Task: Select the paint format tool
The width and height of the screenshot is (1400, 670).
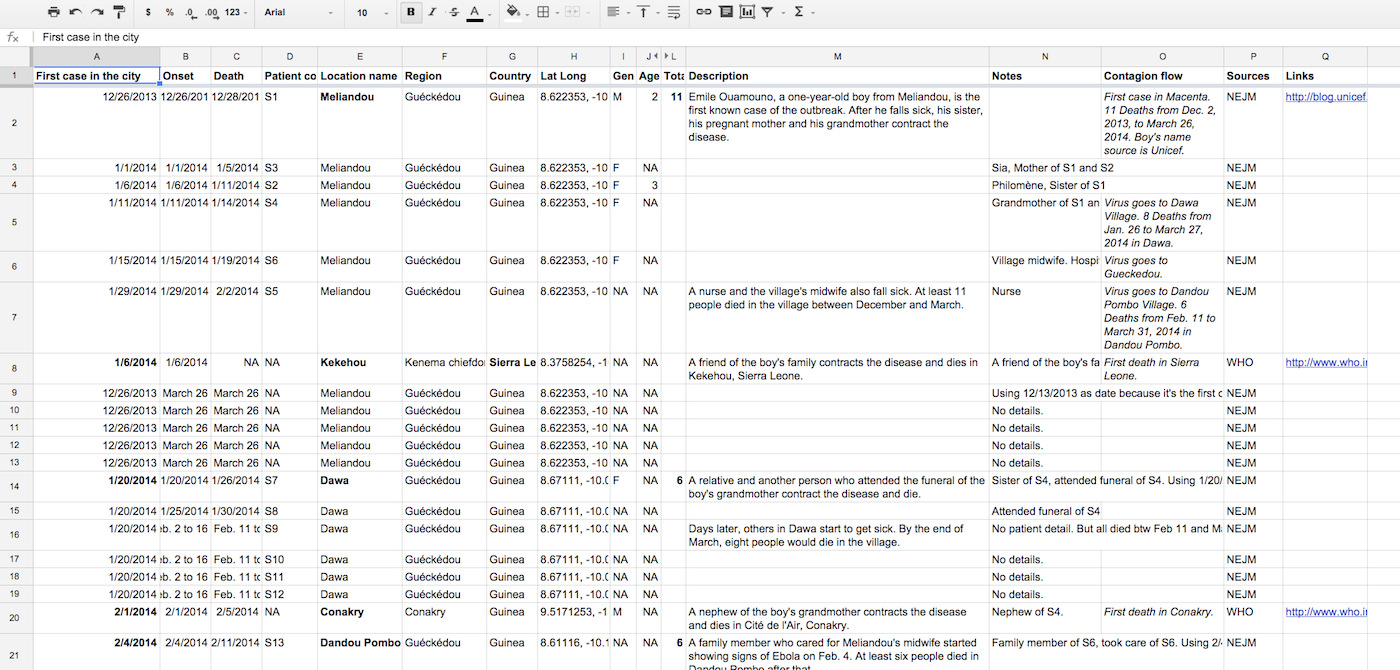Action: pyautogui.click(x=119, y=12)
